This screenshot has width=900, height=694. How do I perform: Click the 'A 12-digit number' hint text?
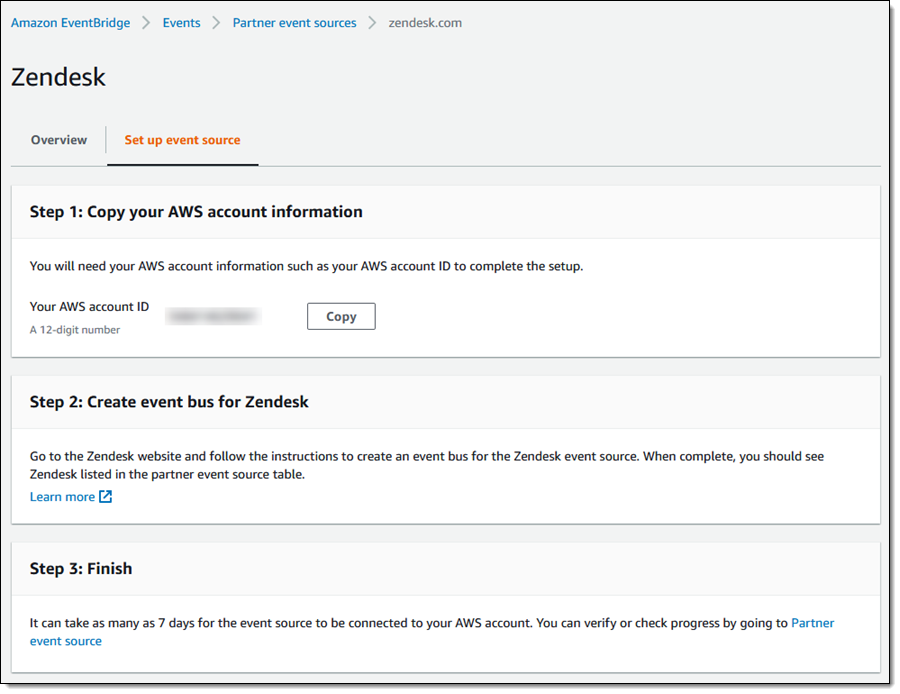pyautogui.click(x=75, y=330)
